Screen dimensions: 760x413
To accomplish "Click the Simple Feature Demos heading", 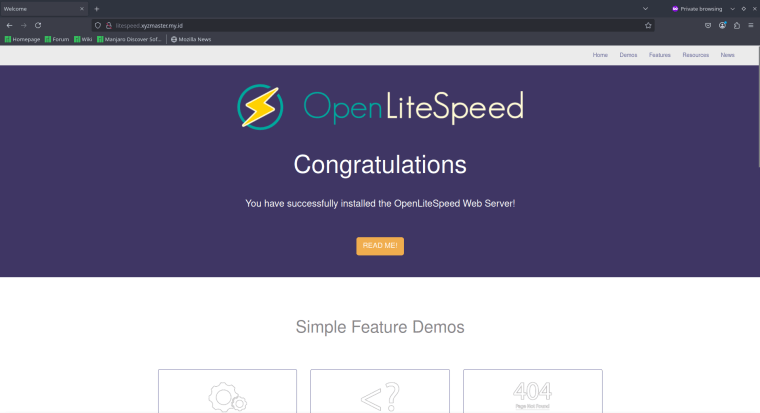I will pos(380,327).
